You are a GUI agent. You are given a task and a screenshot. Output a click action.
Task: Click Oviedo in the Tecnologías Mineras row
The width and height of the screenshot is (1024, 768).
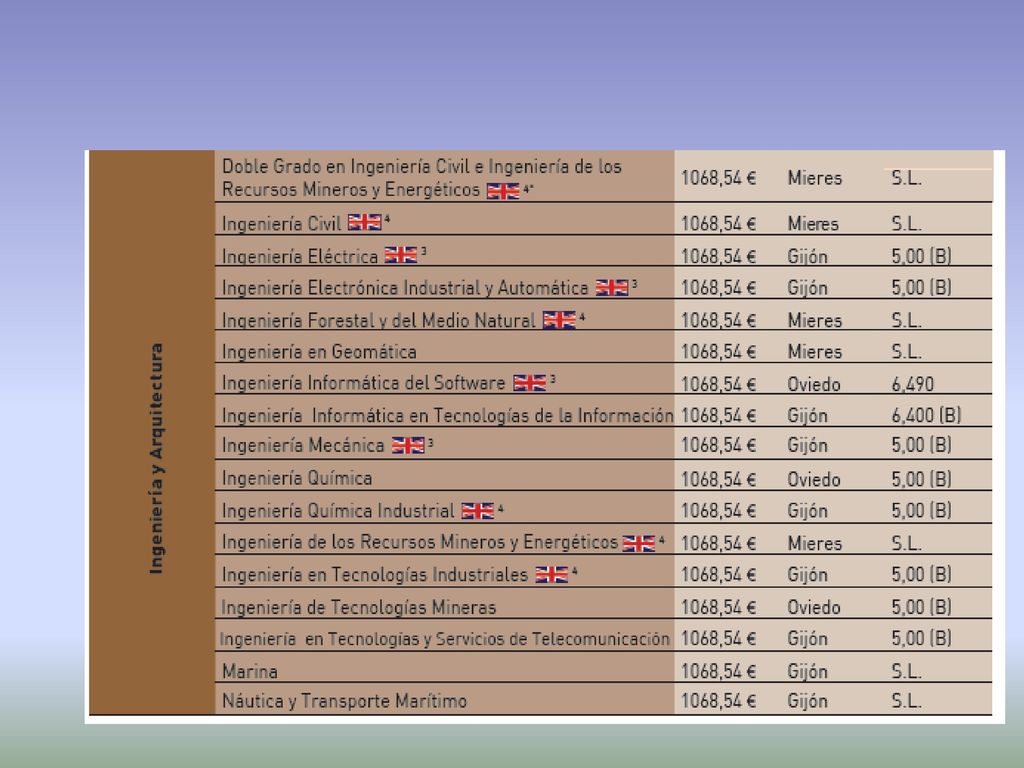pyautogui.click(x=814, y=608)
